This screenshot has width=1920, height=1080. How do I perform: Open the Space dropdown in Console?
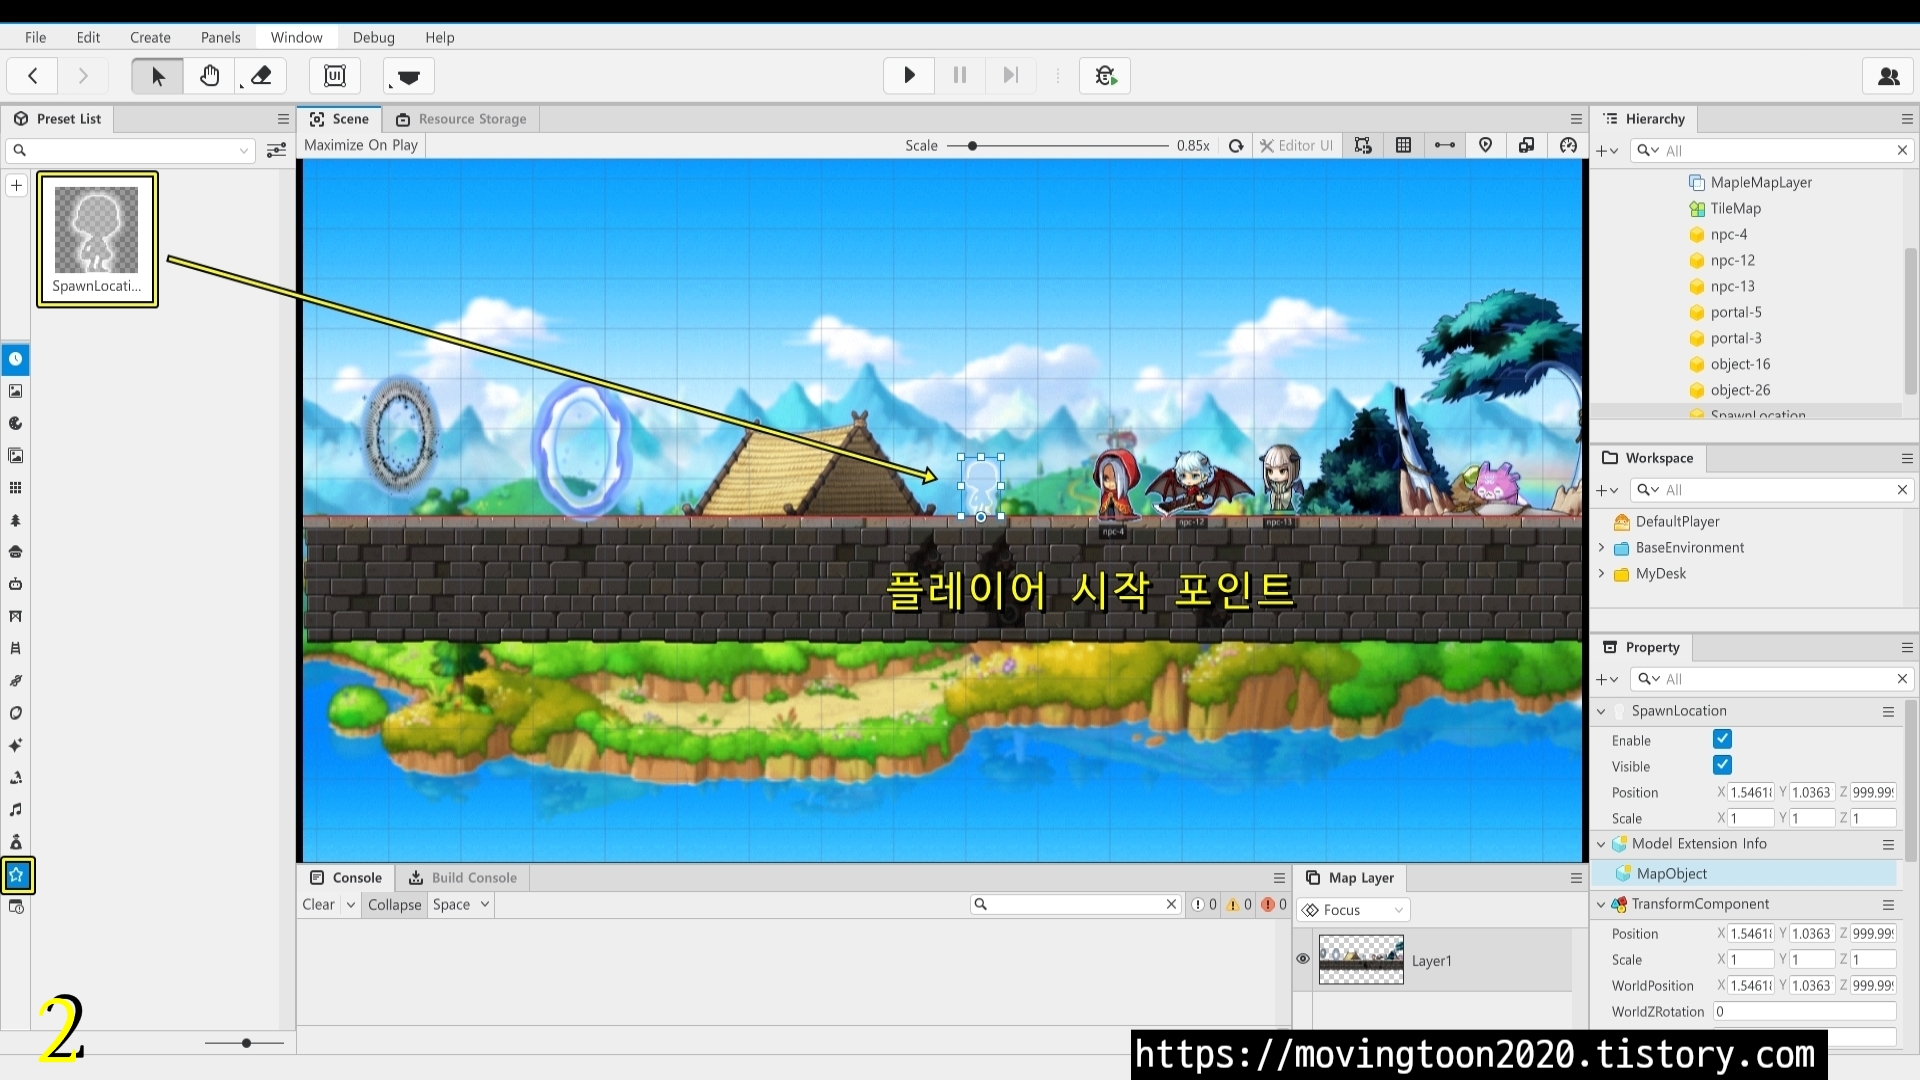(461, 904)
